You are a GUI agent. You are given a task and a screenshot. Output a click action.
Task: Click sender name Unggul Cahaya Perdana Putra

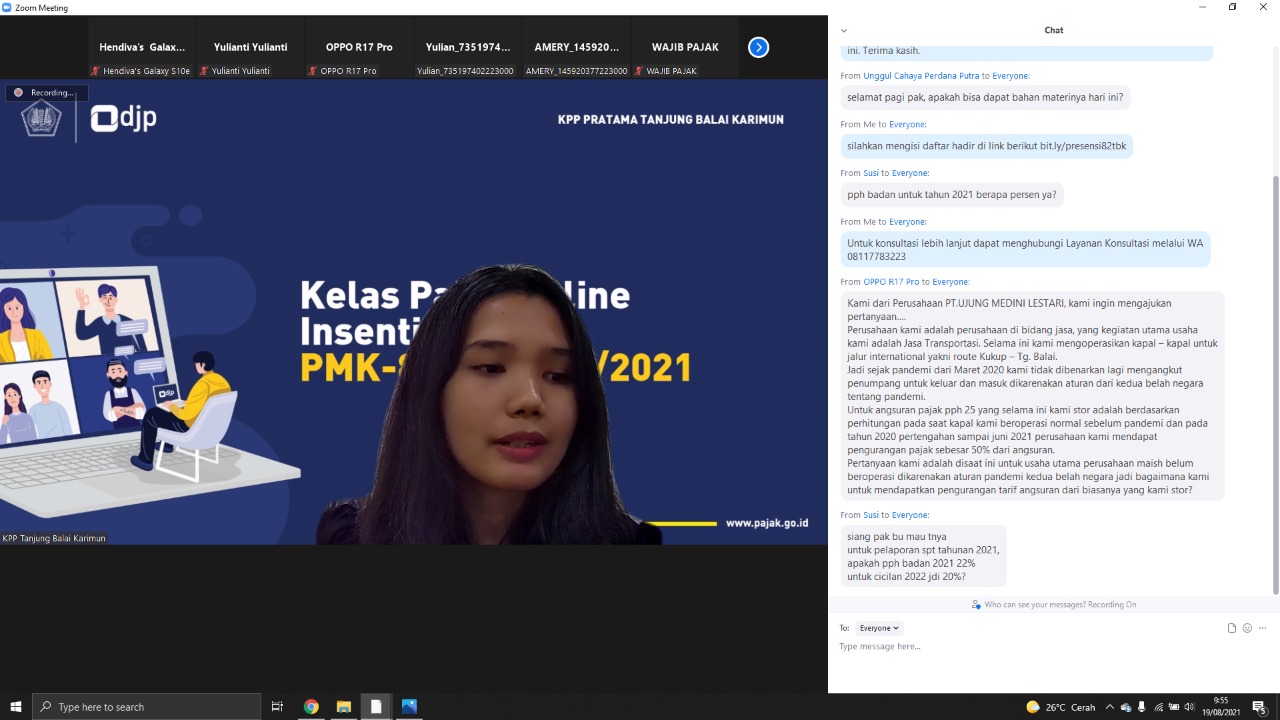921,76
